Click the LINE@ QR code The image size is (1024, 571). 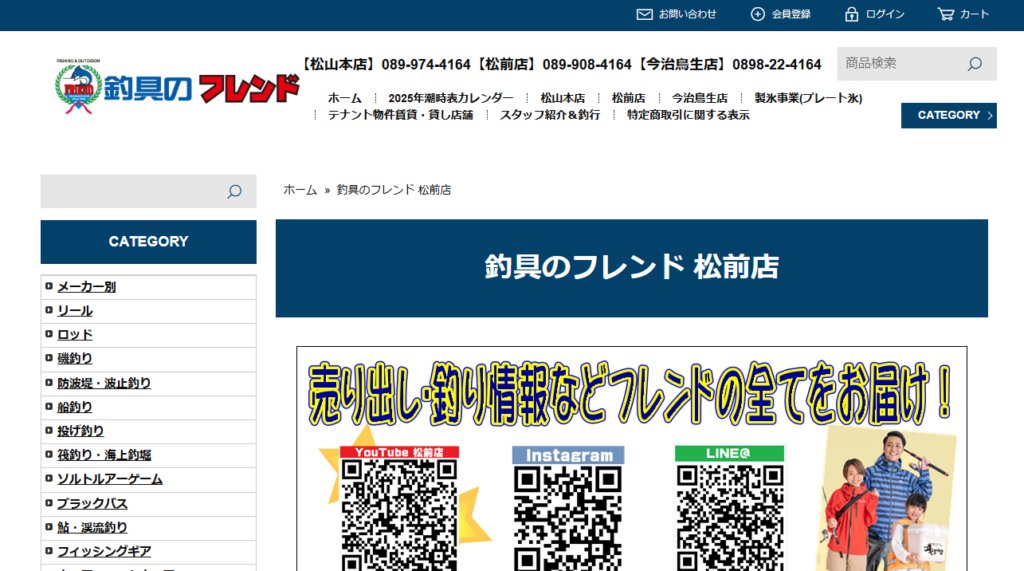[x=729, y=517]
